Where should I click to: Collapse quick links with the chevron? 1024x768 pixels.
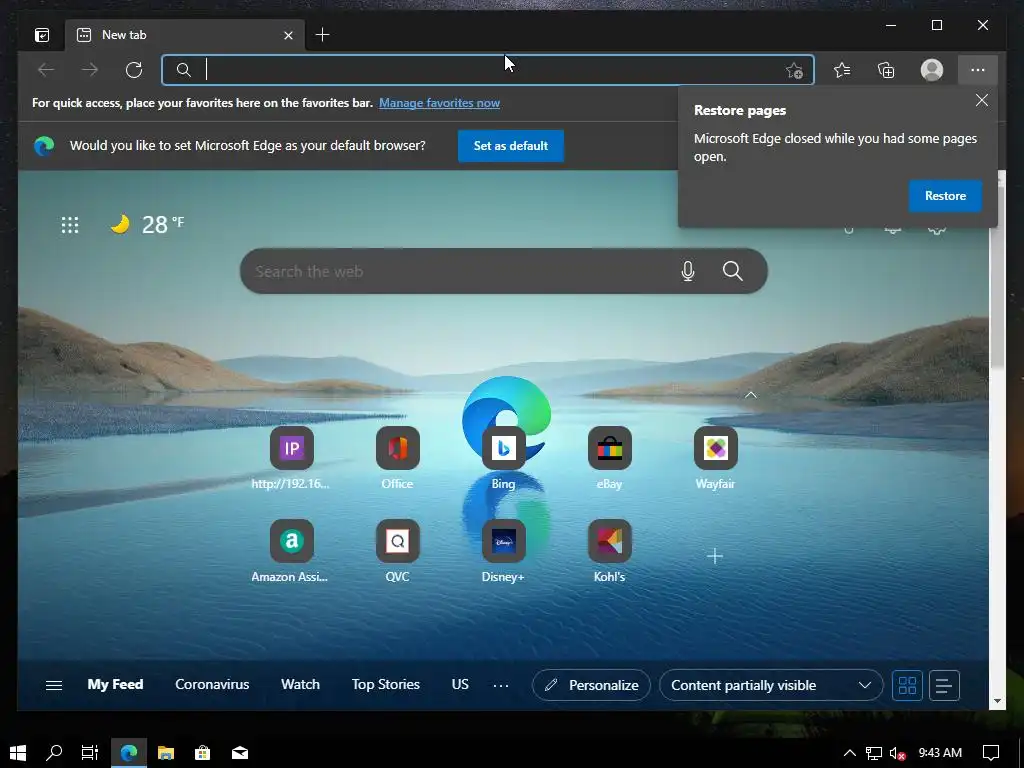(x=751, y=394)
